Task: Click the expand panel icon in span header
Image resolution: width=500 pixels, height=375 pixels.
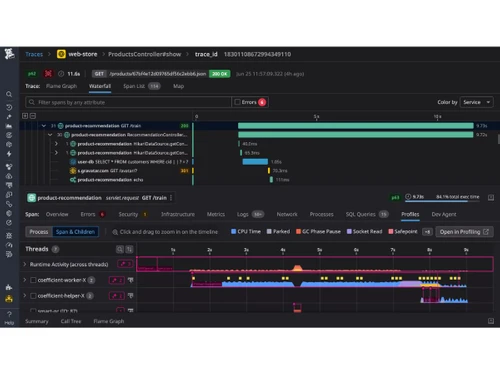Action: coord(491,197)
